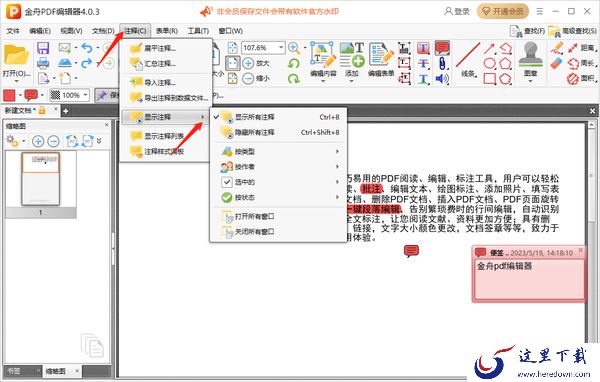
Task: Click the 登录 login button
Action: [x=457, y=11]
